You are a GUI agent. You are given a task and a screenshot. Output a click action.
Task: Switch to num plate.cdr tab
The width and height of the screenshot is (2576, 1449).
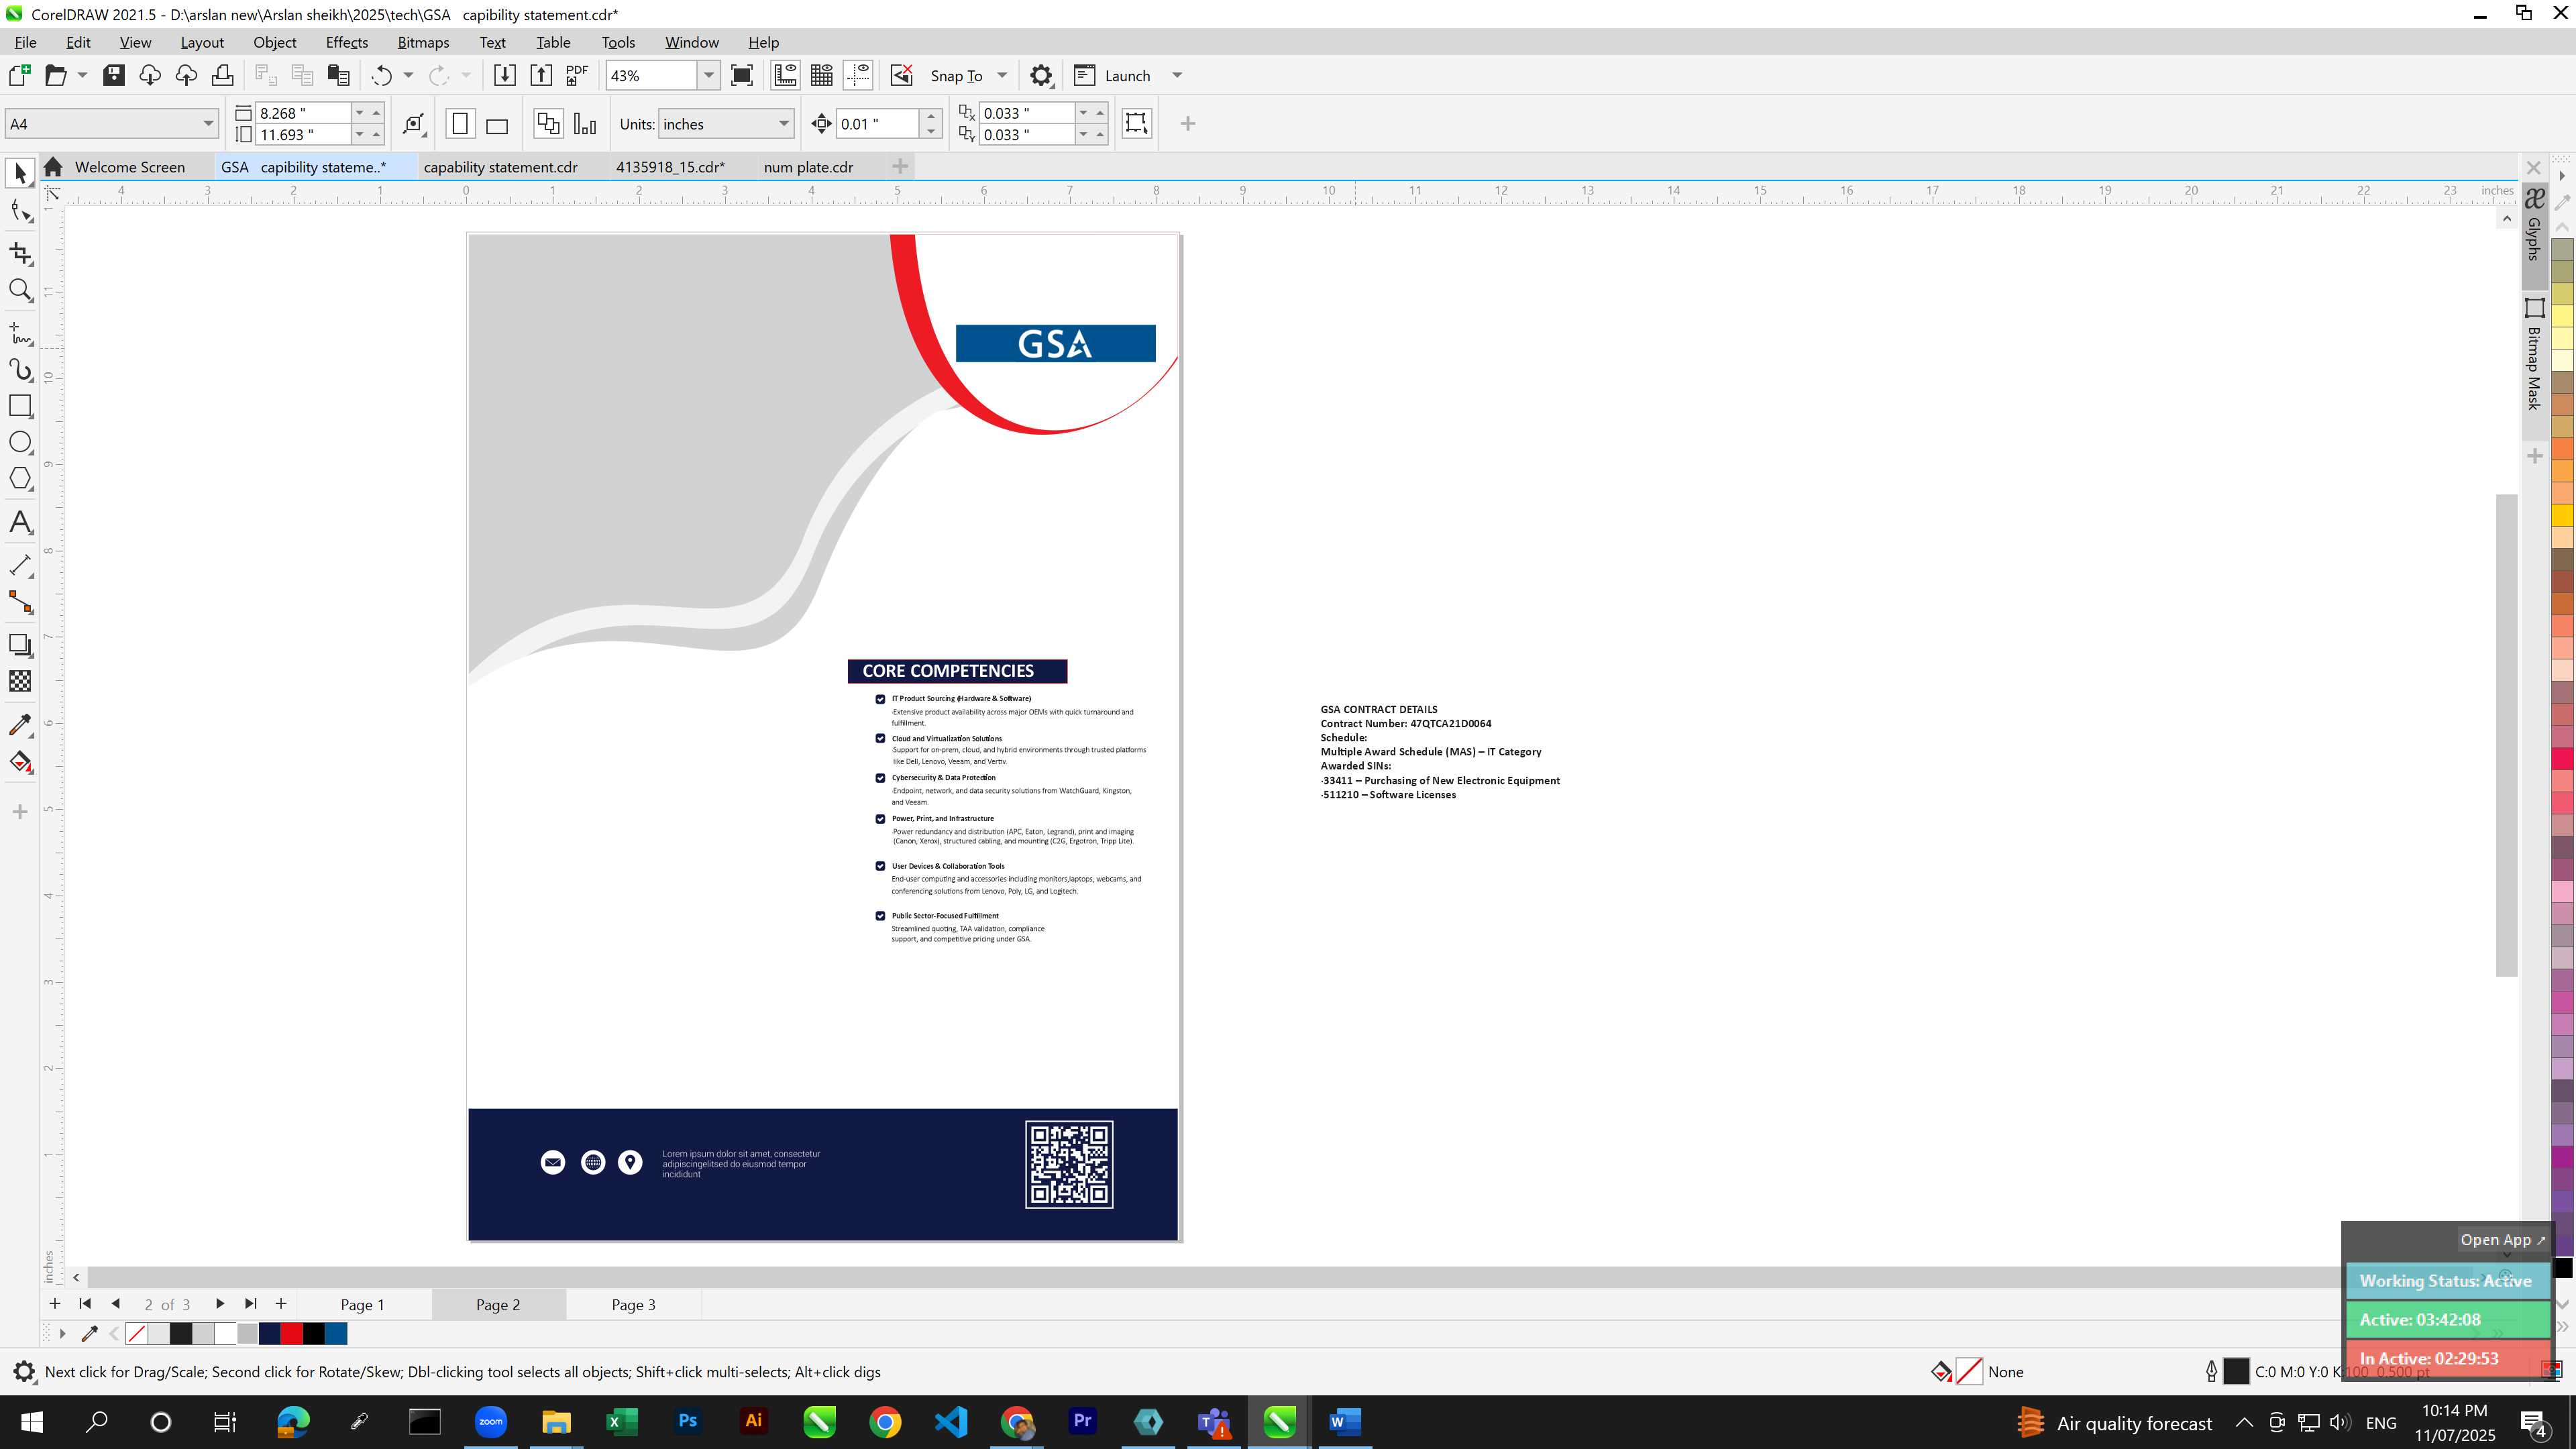coord(808,167)
